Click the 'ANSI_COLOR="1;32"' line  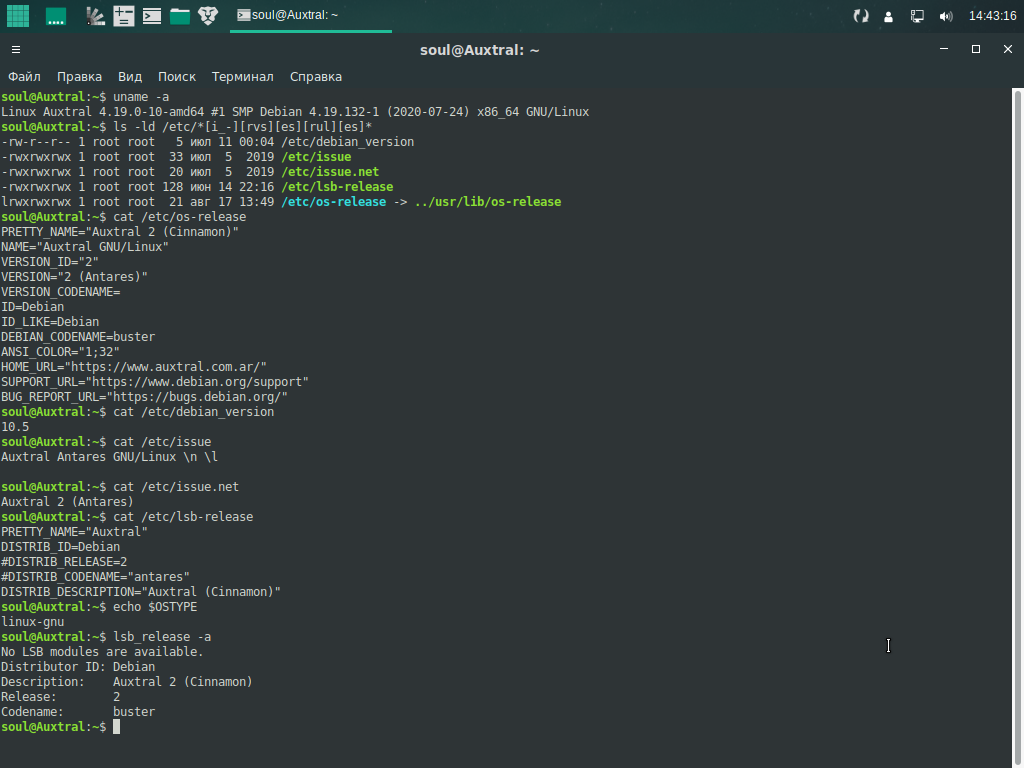click(60, 352)
